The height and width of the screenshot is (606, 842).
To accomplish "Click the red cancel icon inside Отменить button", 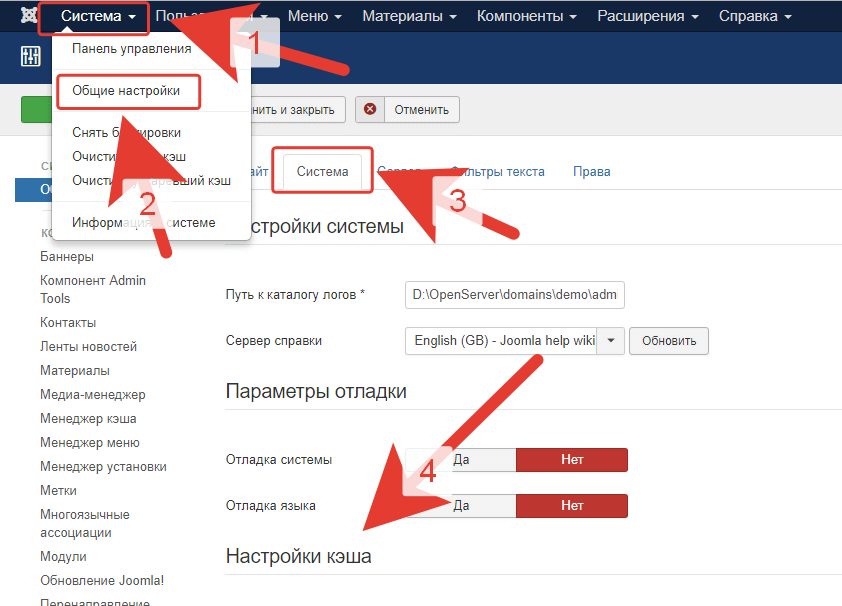I will tap(369, 110).
